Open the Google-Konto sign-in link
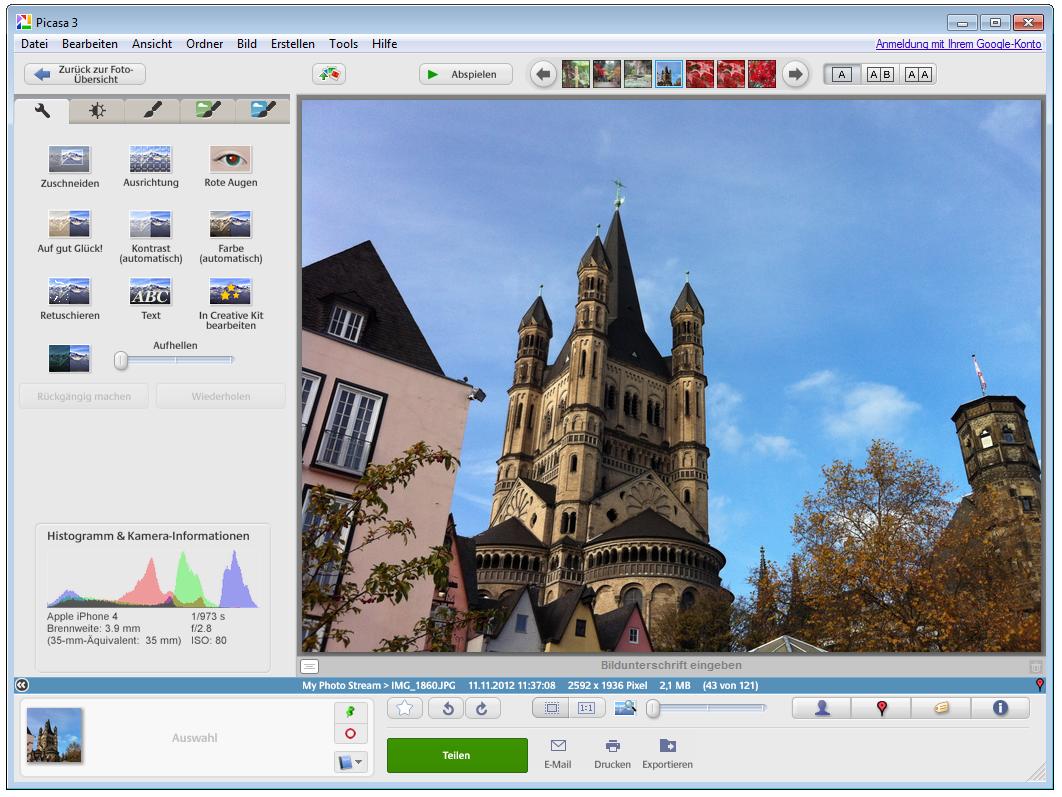Screen dimensions: 1062x797 tap(958, 44)
